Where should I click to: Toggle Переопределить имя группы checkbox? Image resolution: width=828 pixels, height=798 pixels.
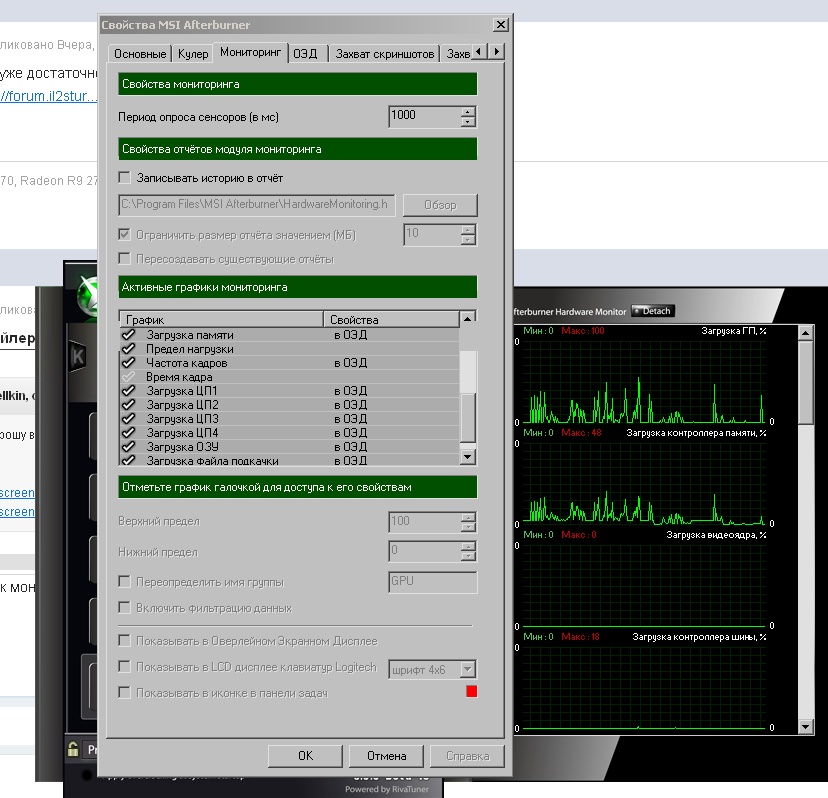coord(125,581)
